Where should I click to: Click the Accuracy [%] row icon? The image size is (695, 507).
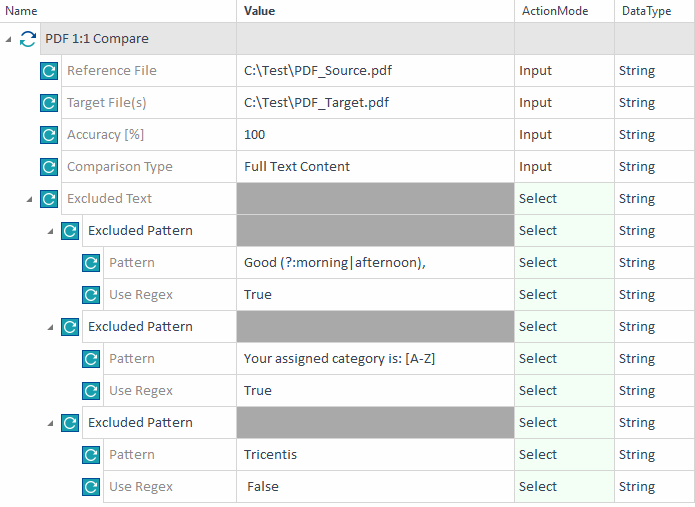pos(49,135)
